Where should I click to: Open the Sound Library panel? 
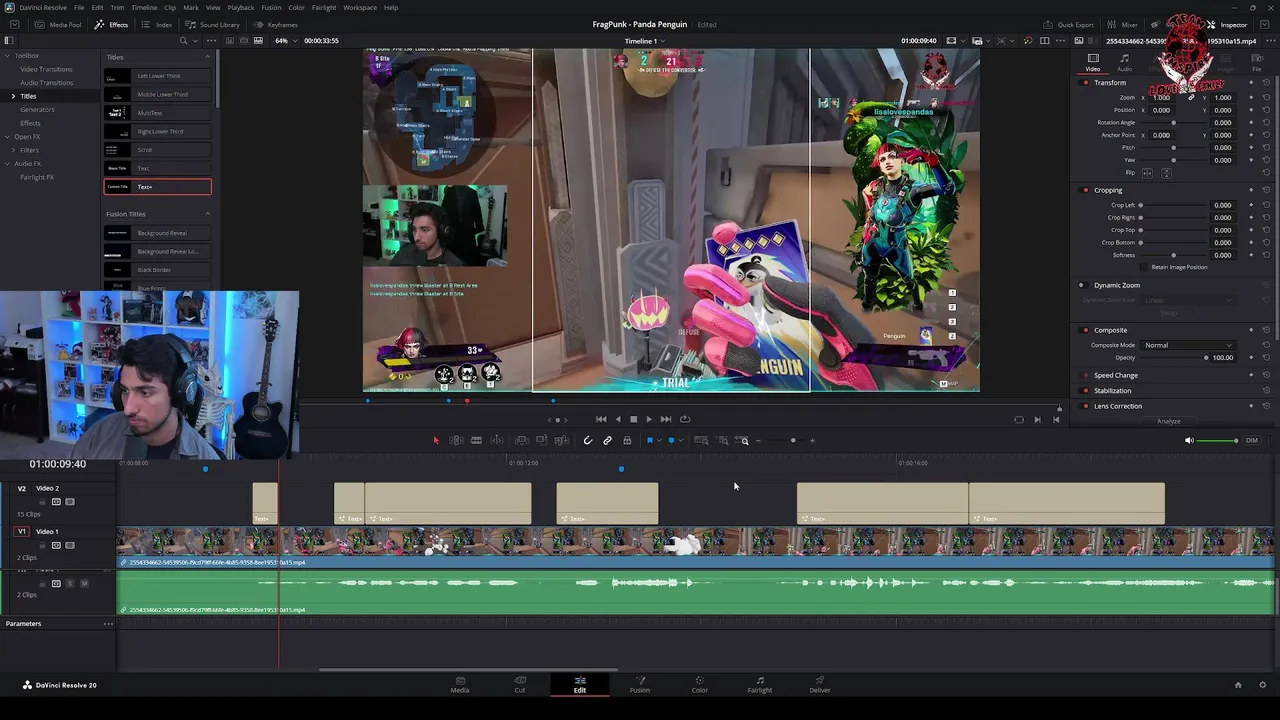(x=212, y=24)
